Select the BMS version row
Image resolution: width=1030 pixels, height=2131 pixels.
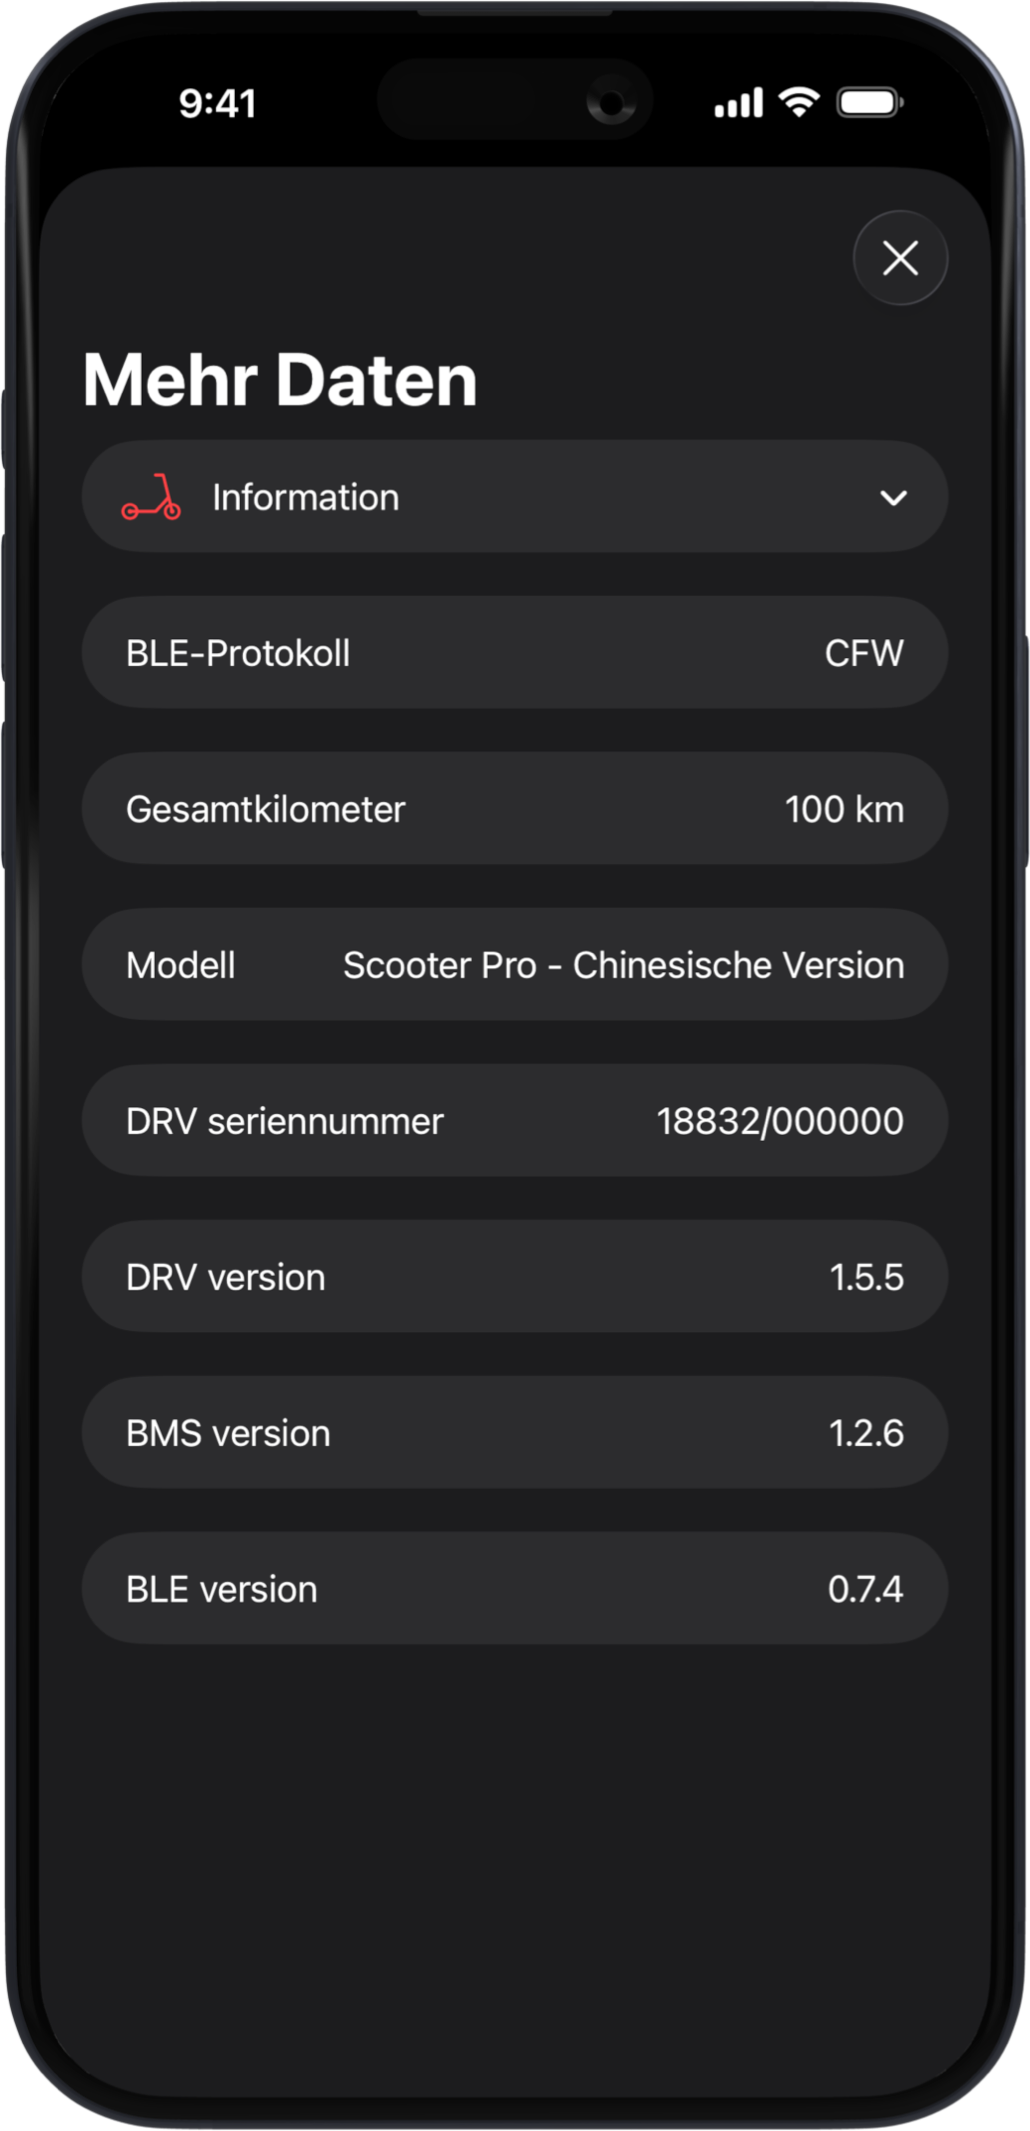pos(228,1434)
